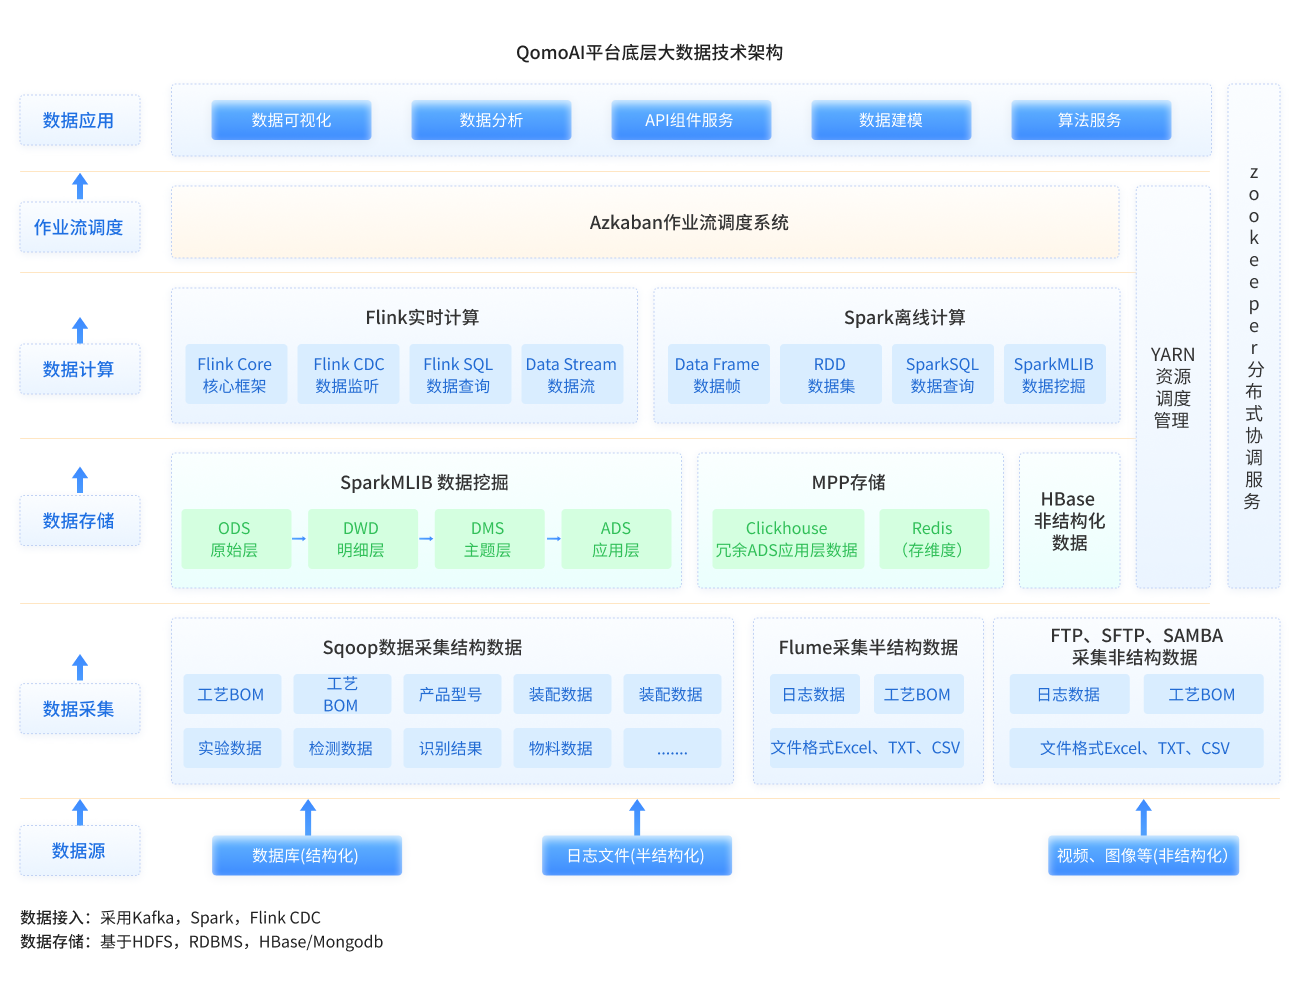This screenshot has width=1300, height=990.
Task: Select the Data Frame 数据帧 box
Action: point(718,375)
